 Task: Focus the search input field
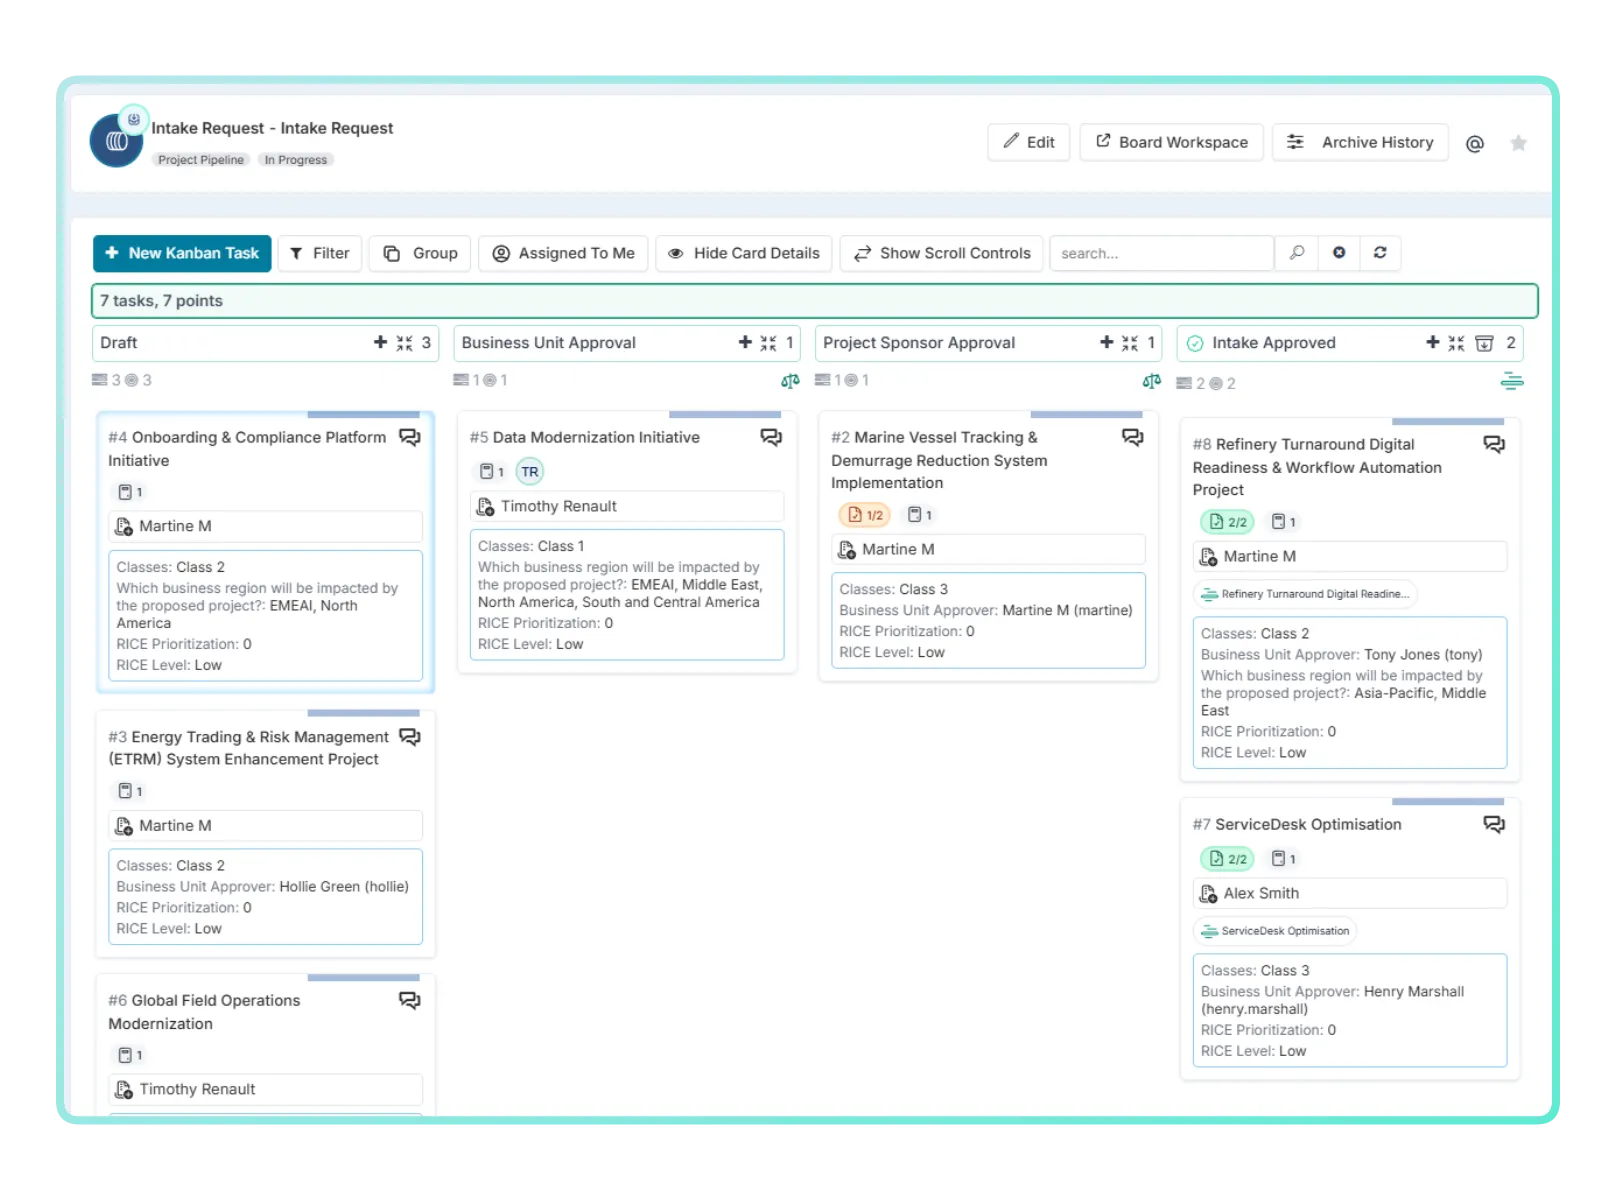click(x=1162, y=253)
